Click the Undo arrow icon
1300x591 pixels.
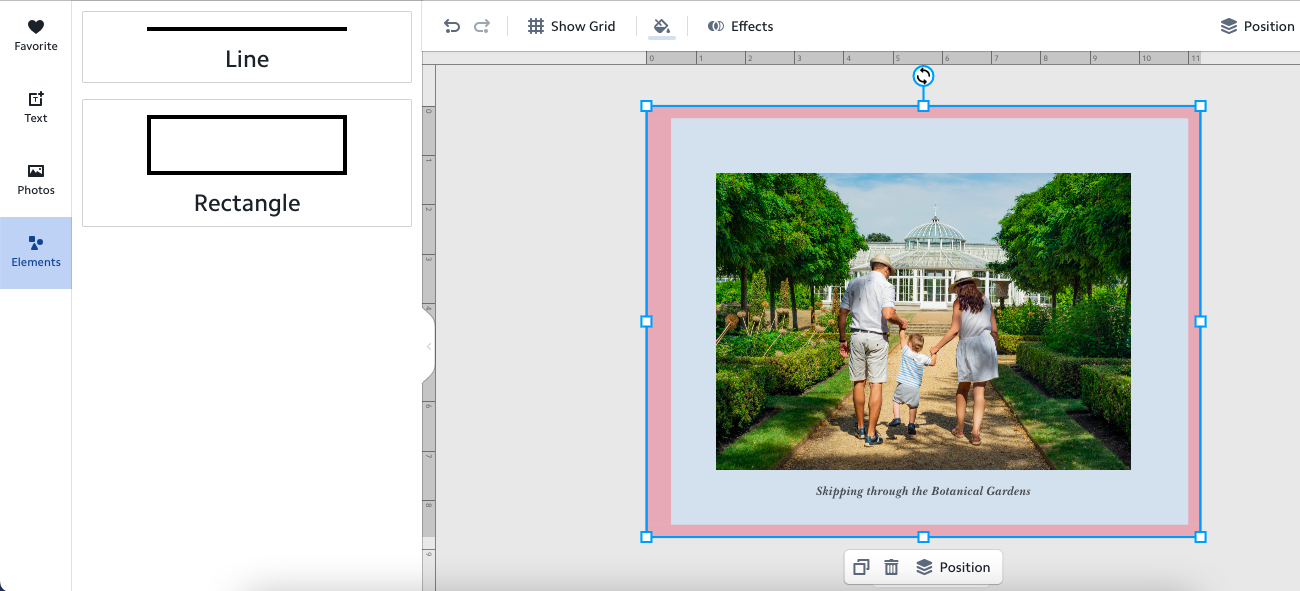(x=452, y=26)
